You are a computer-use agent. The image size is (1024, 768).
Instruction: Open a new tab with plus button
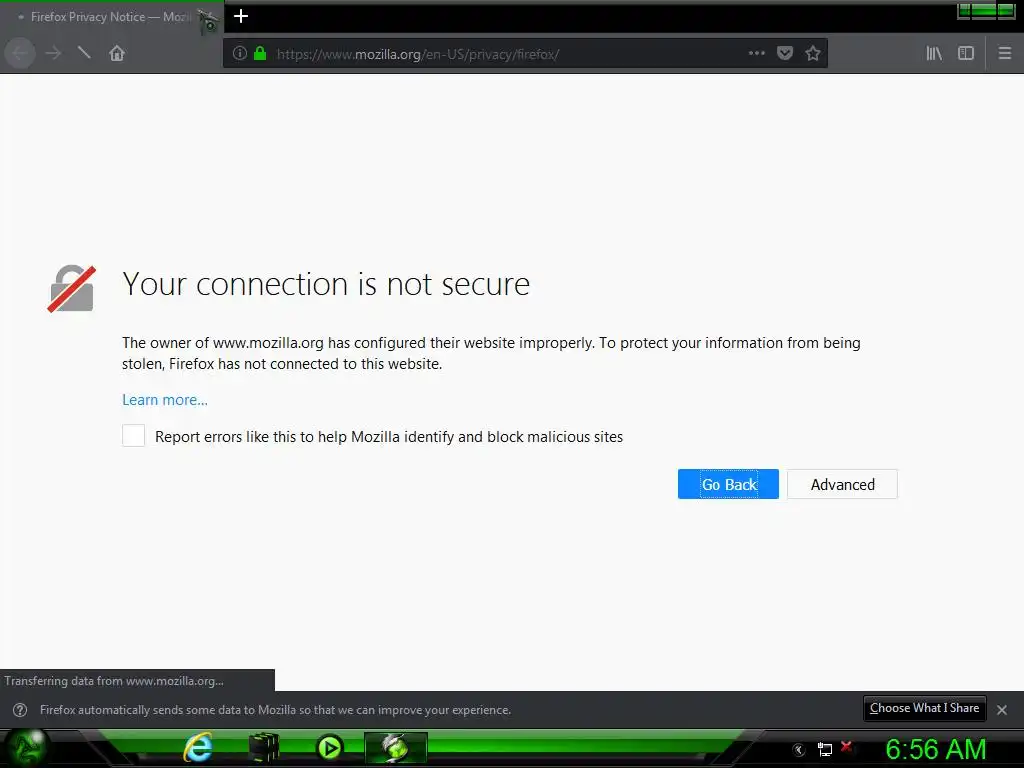pos(241,16)
